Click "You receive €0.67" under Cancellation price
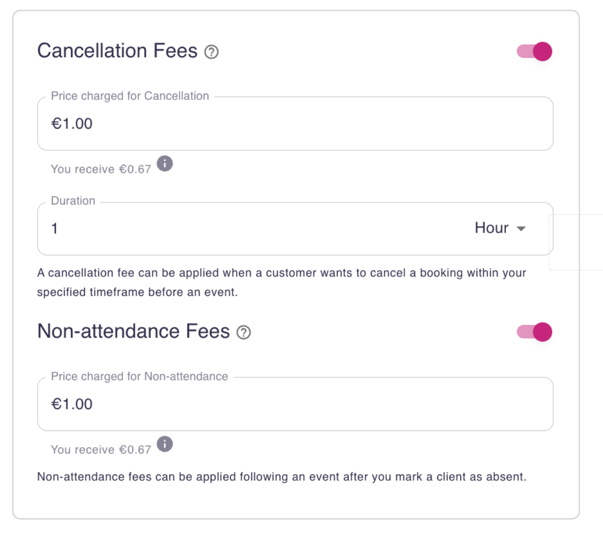The width and height of the screenshot is (603, 541). (101, 169)
